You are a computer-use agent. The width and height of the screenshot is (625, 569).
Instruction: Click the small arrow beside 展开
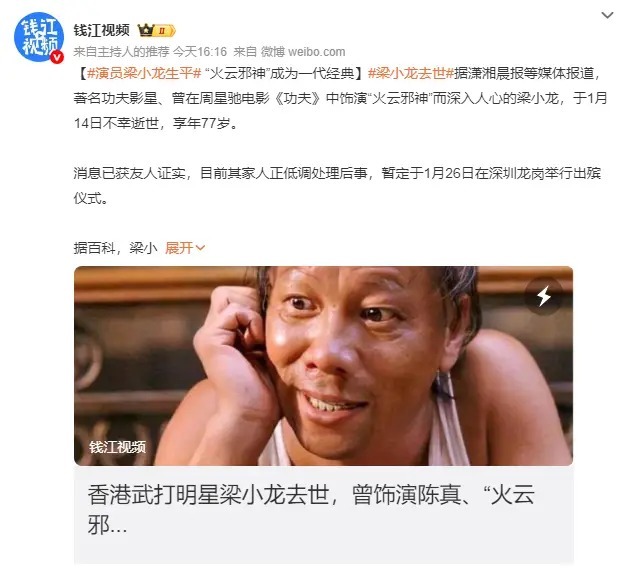pos(200,248)
